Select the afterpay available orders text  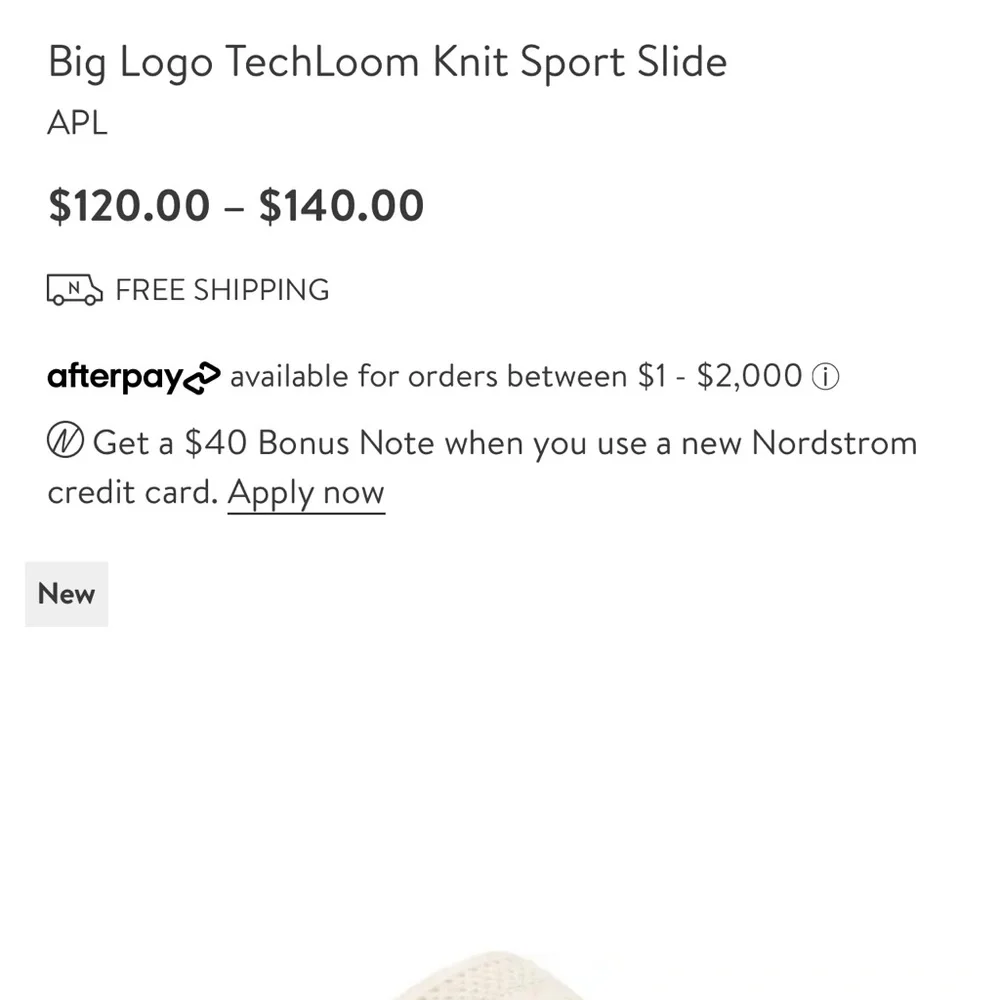tap(515, 376)
